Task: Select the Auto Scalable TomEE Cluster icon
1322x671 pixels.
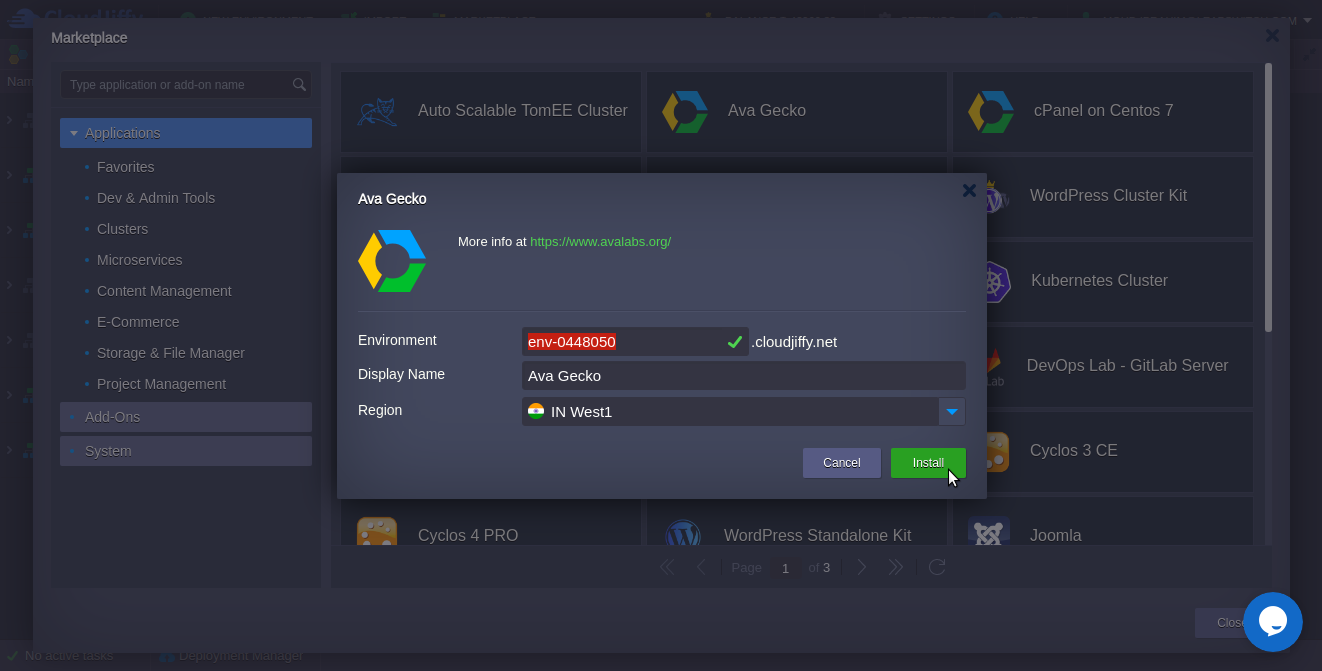Action: point(377,111)
